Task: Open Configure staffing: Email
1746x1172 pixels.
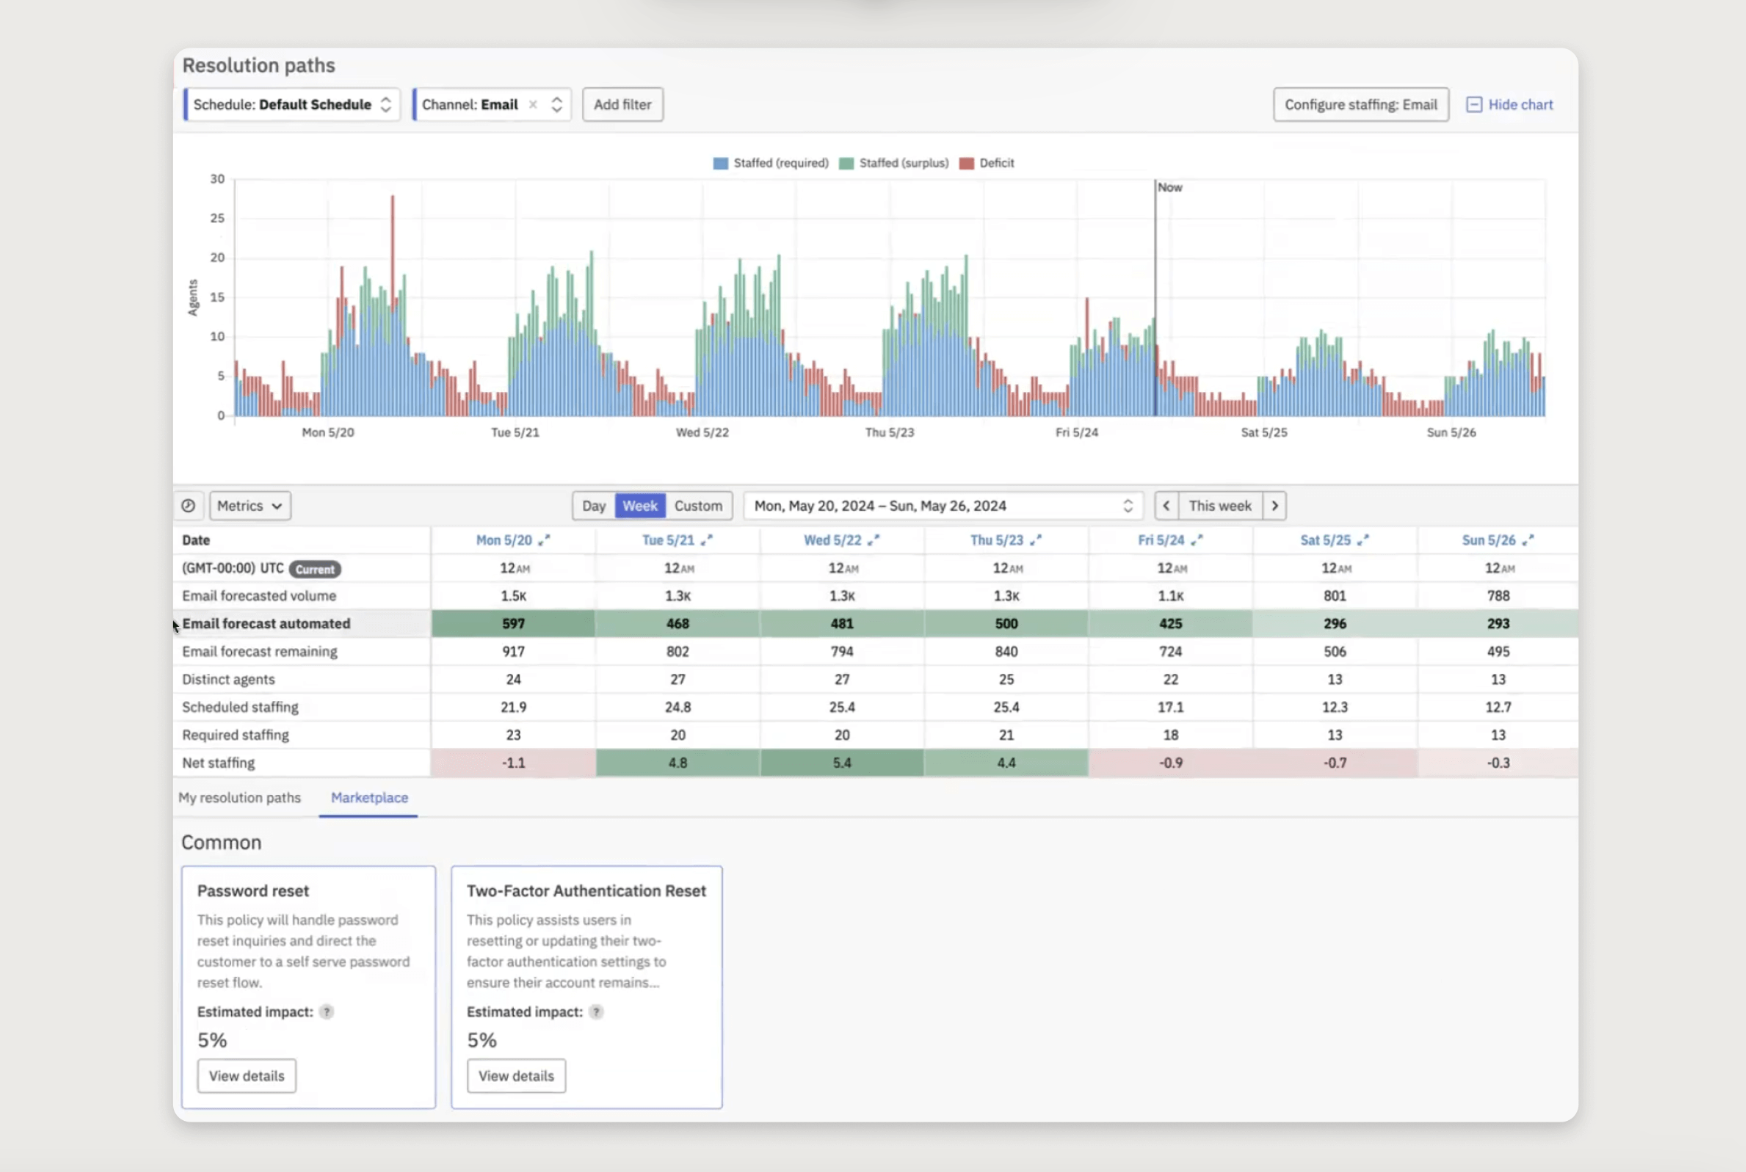Action: pyautogui.click(x=1361, y=105)
